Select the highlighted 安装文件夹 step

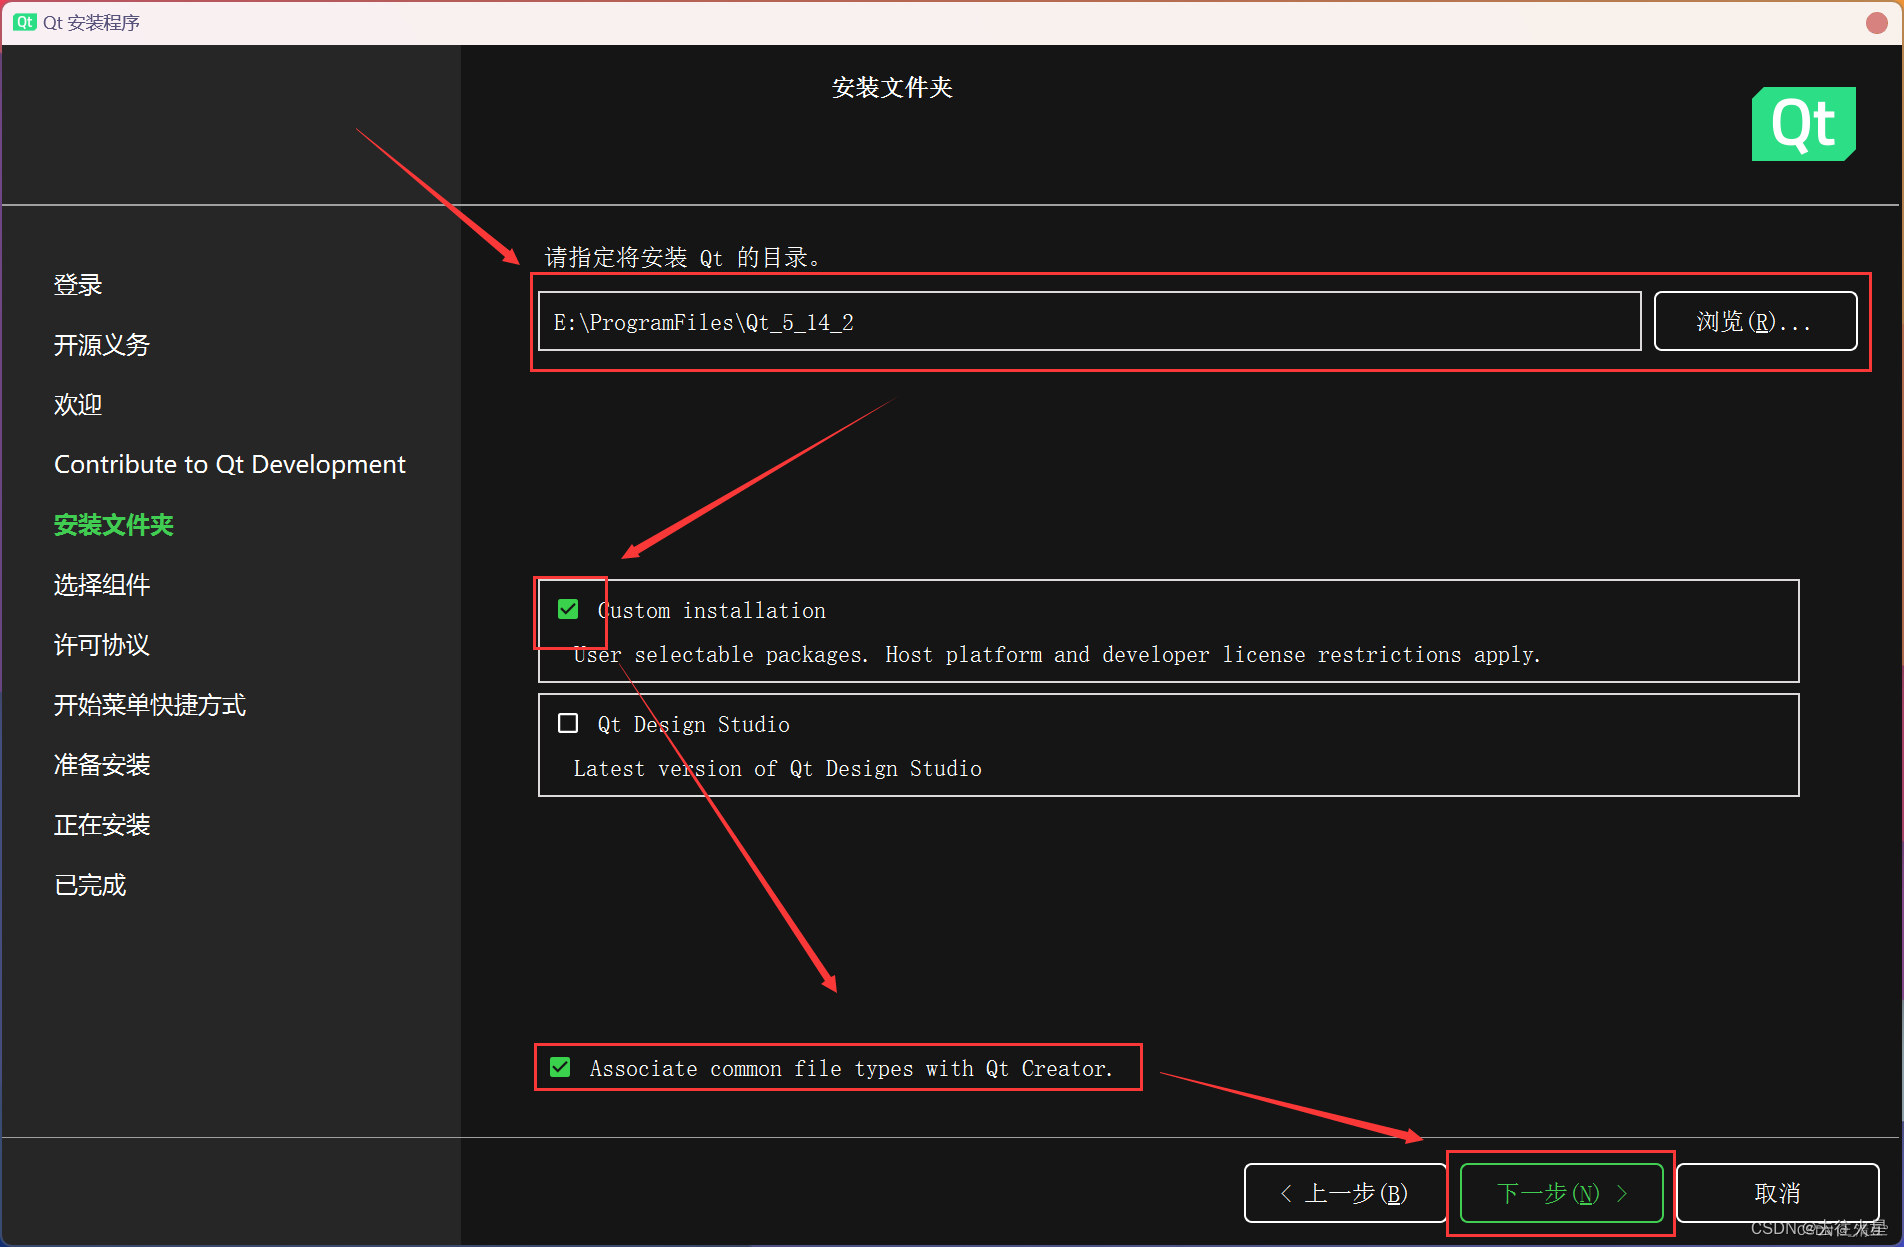[x=114, y=525]
